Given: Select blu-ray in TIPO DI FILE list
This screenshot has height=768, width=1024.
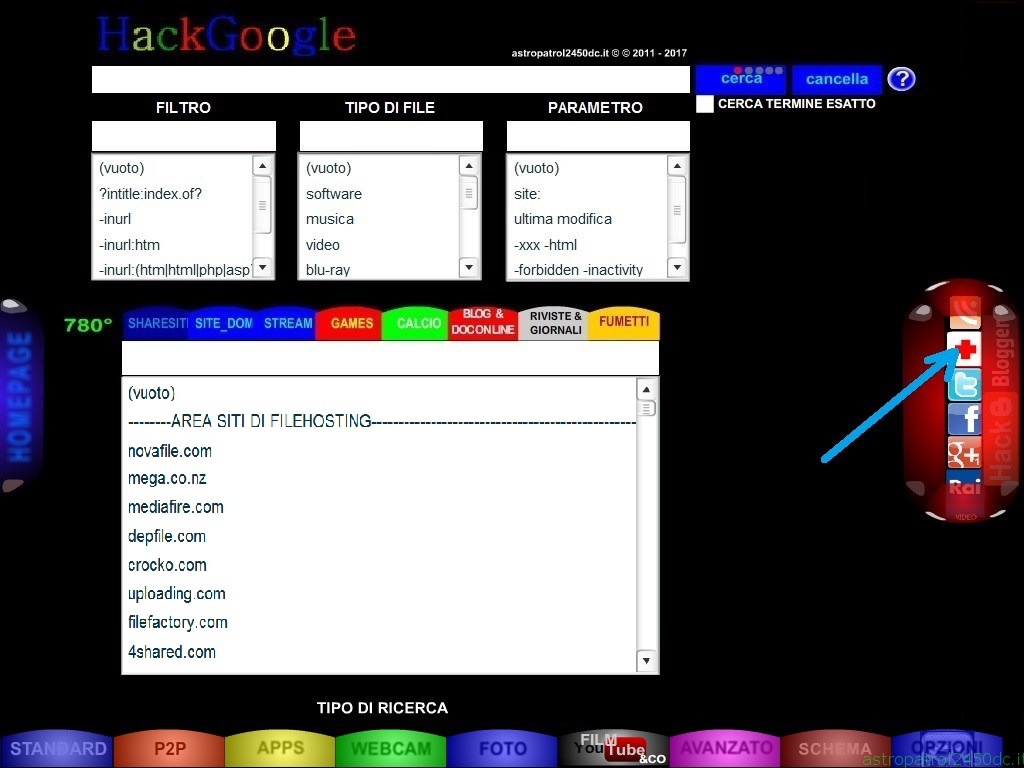Looking at the screenshot, I should click(x=328, y=270).
